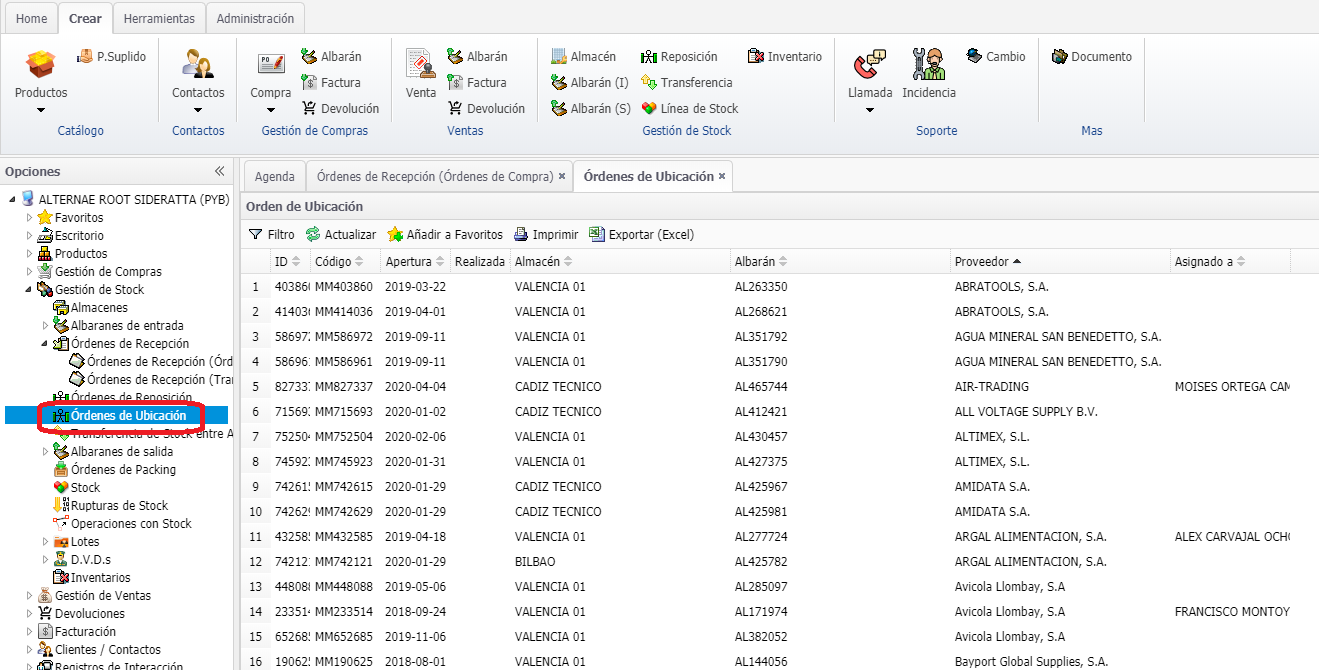Collapse the Opciones side panel

coord(219,171)
